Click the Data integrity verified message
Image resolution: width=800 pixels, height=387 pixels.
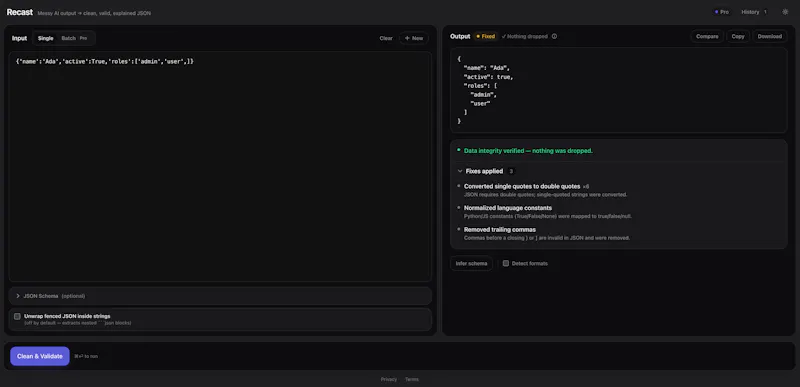528,151
